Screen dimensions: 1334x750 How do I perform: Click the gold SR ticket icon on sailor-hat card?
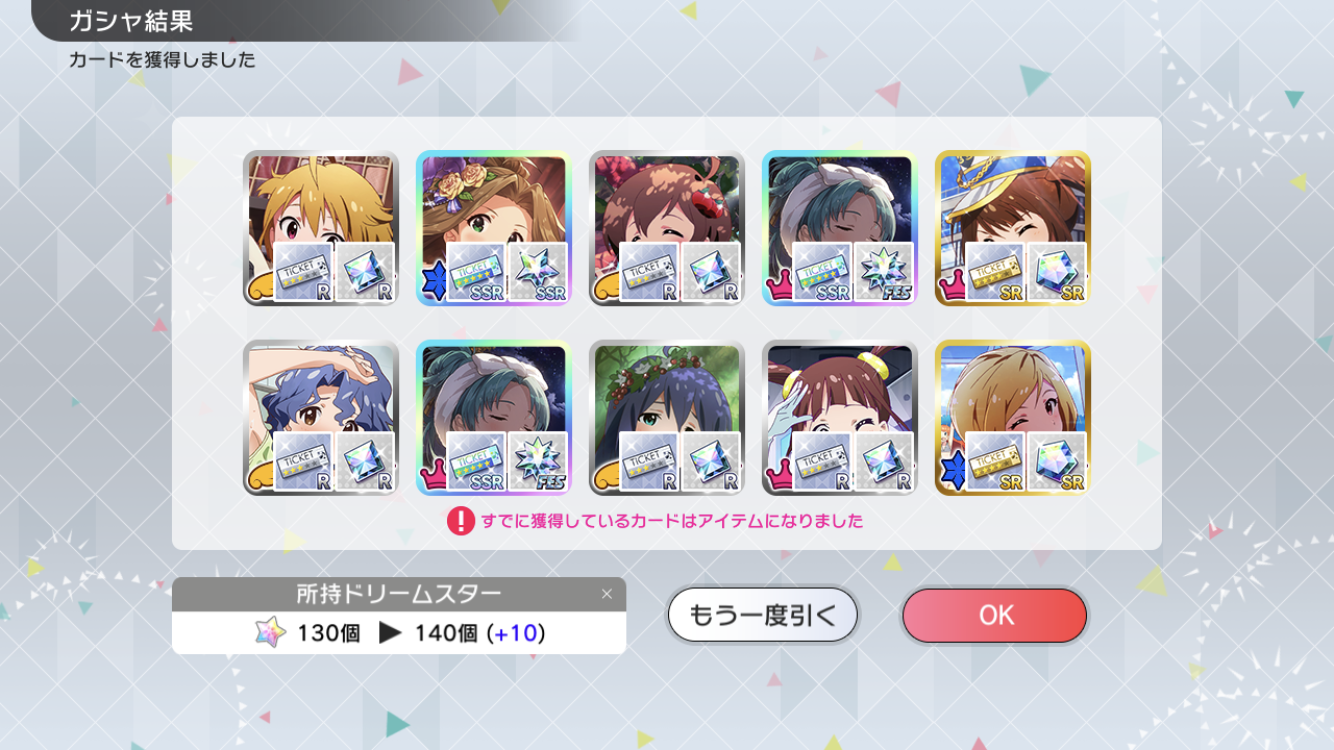[995, 272]
